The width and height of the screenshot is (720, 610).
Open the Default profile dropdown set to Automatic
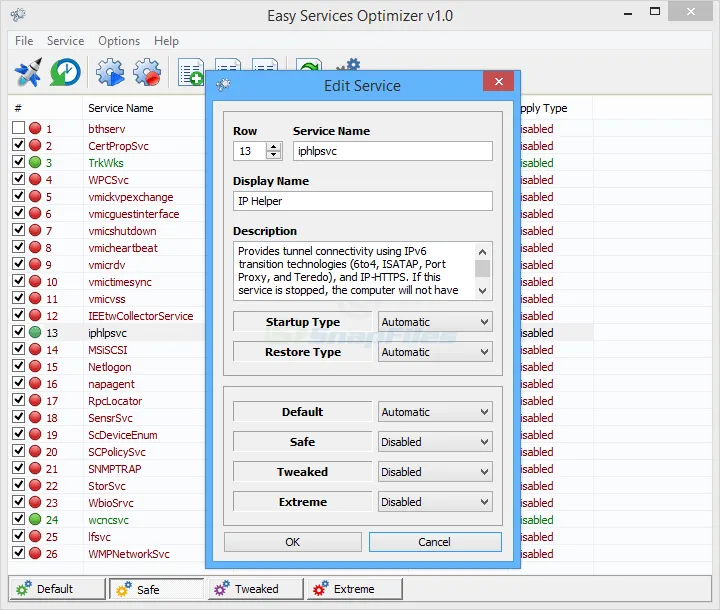pyautogui.click(x=435, y=412)
